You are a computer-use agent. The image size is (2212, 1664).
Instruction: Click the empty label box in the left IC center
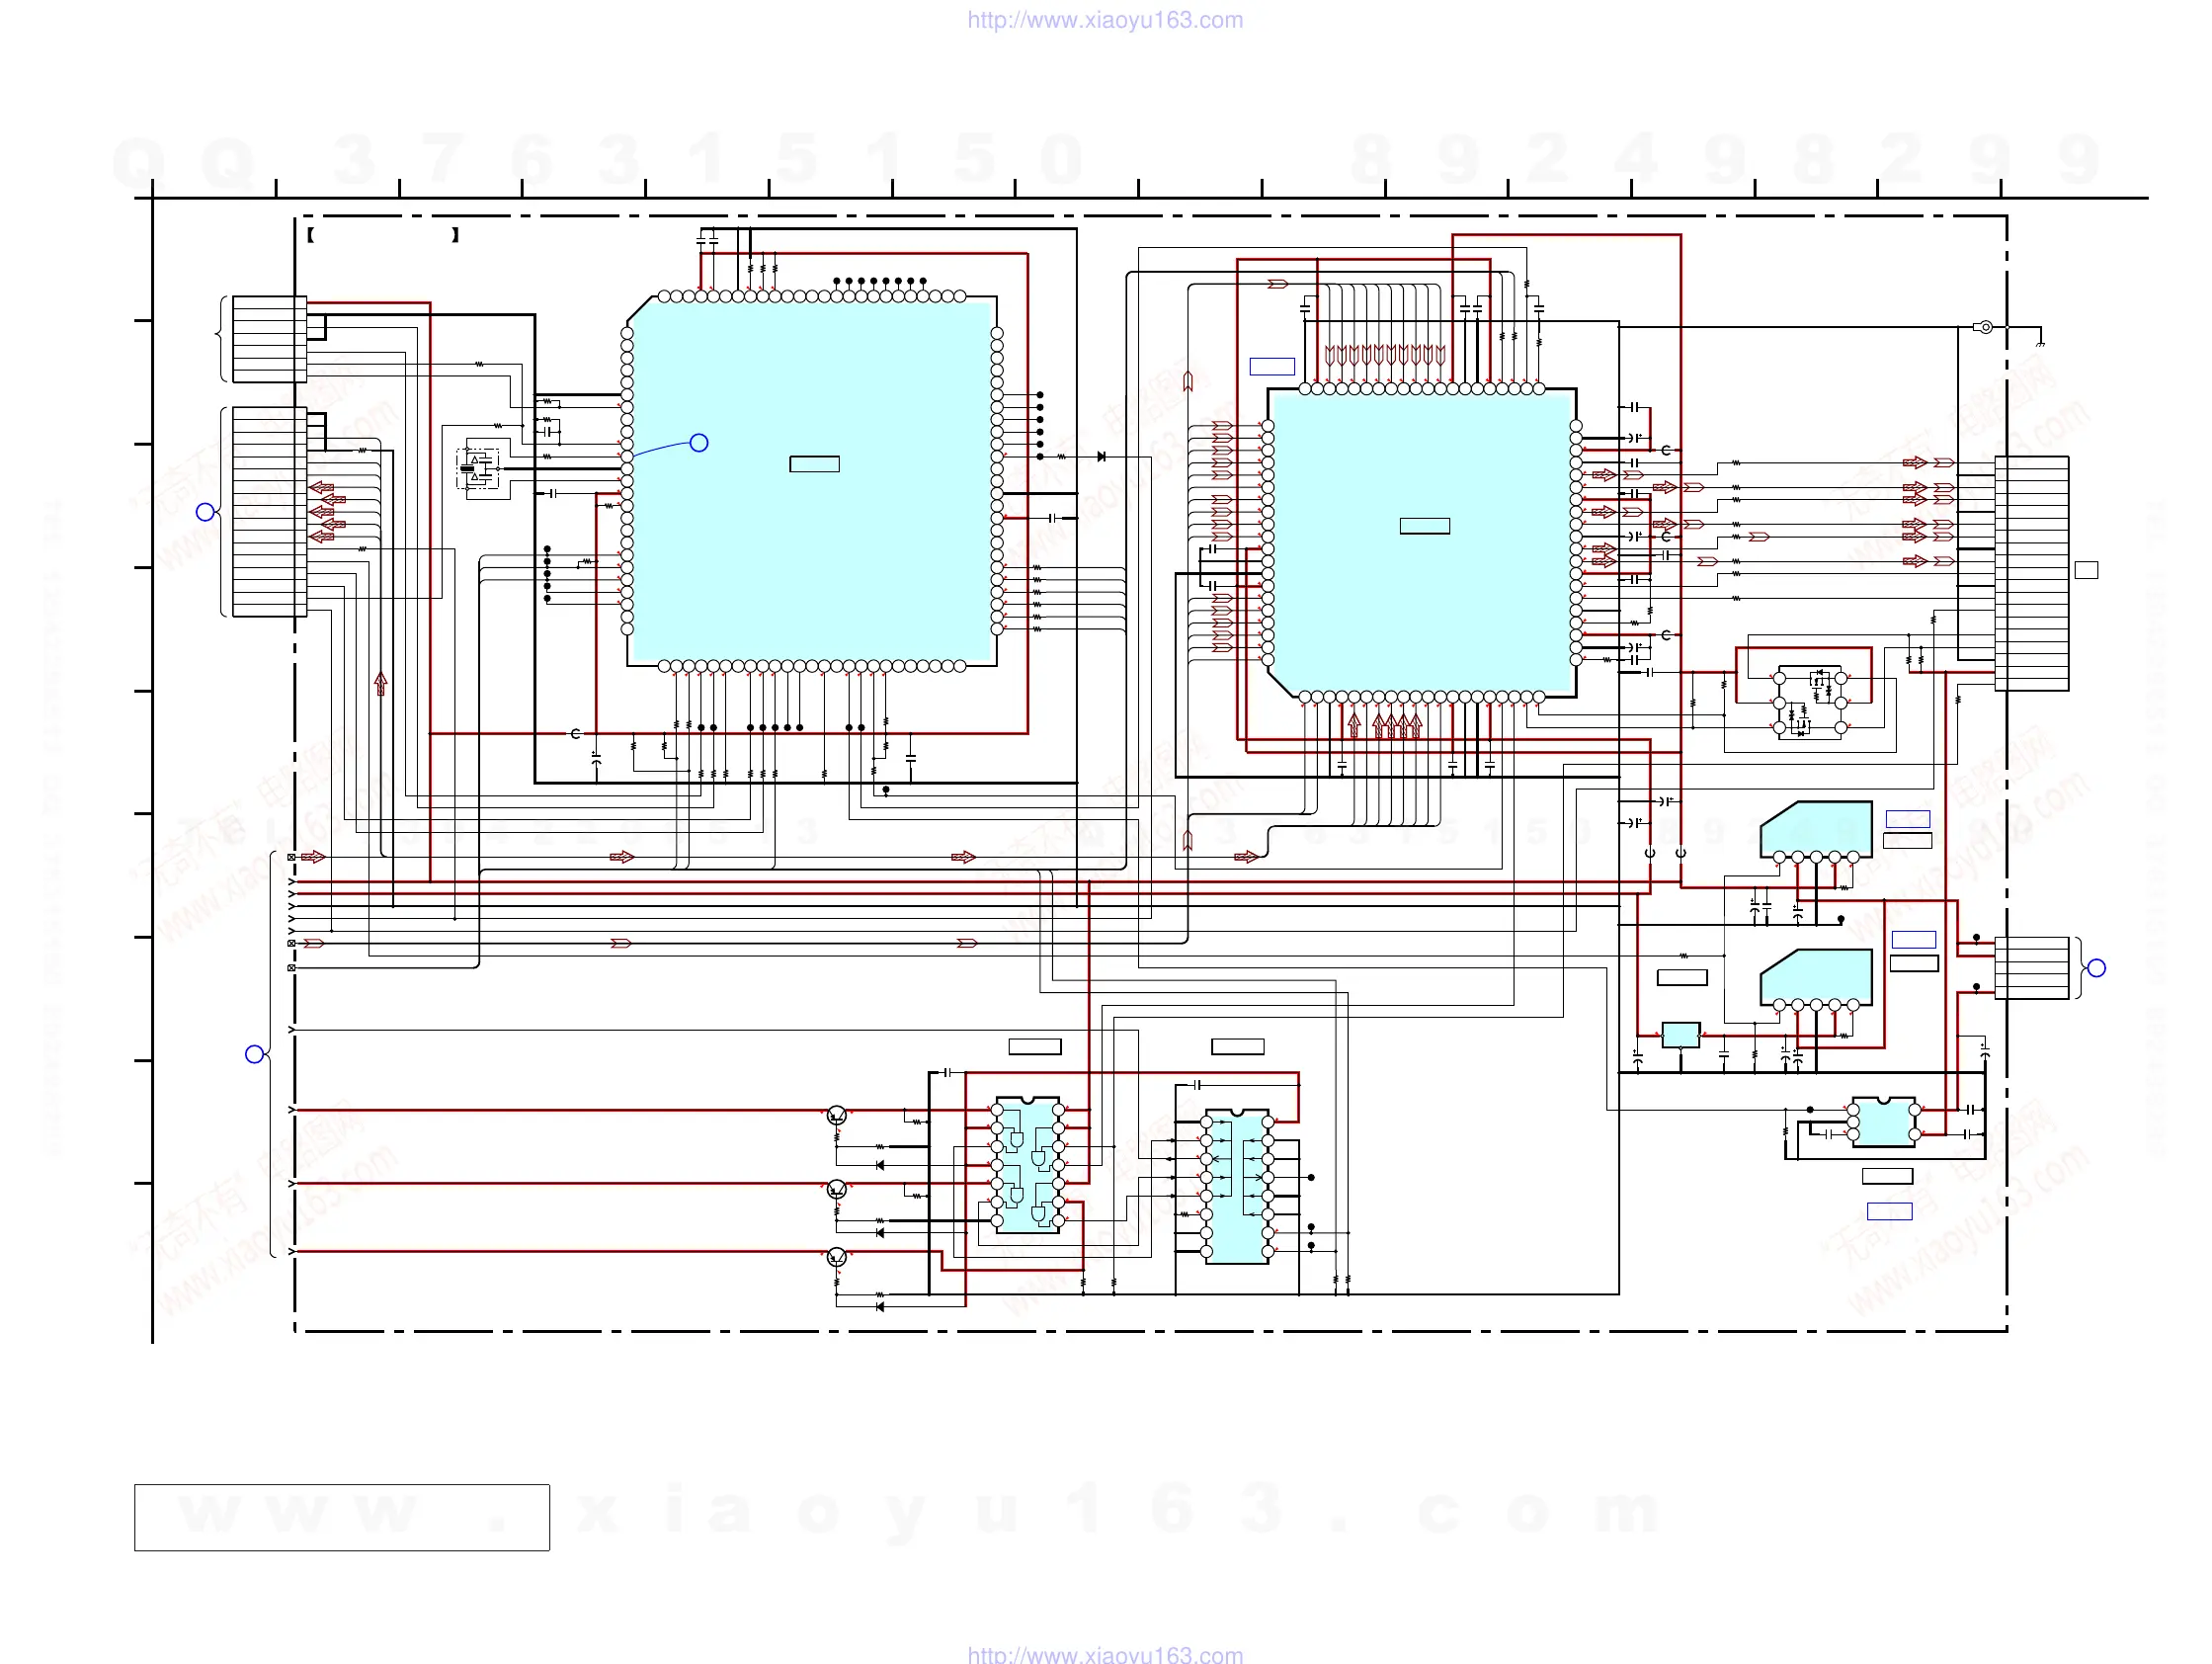point(814,464)
